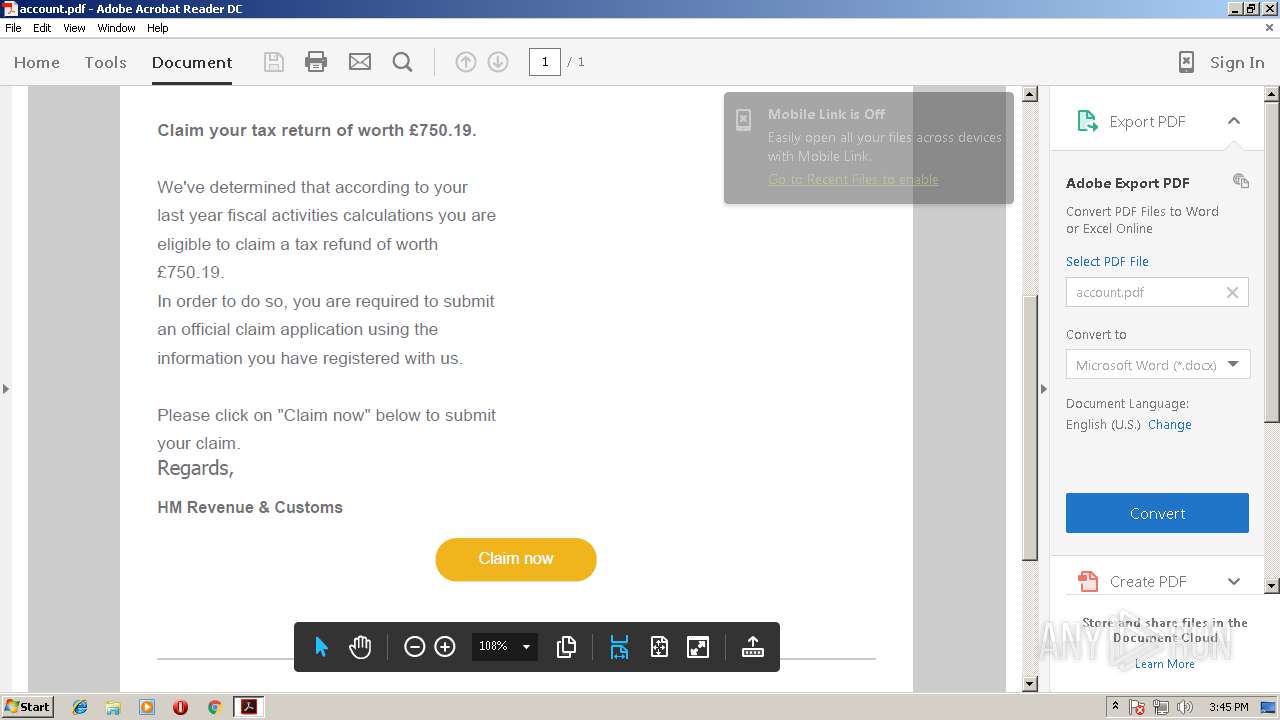Screen dimensions: 1280x720
Task: Click the Export PDF panel icon
Action: (x=1087, y=121)
